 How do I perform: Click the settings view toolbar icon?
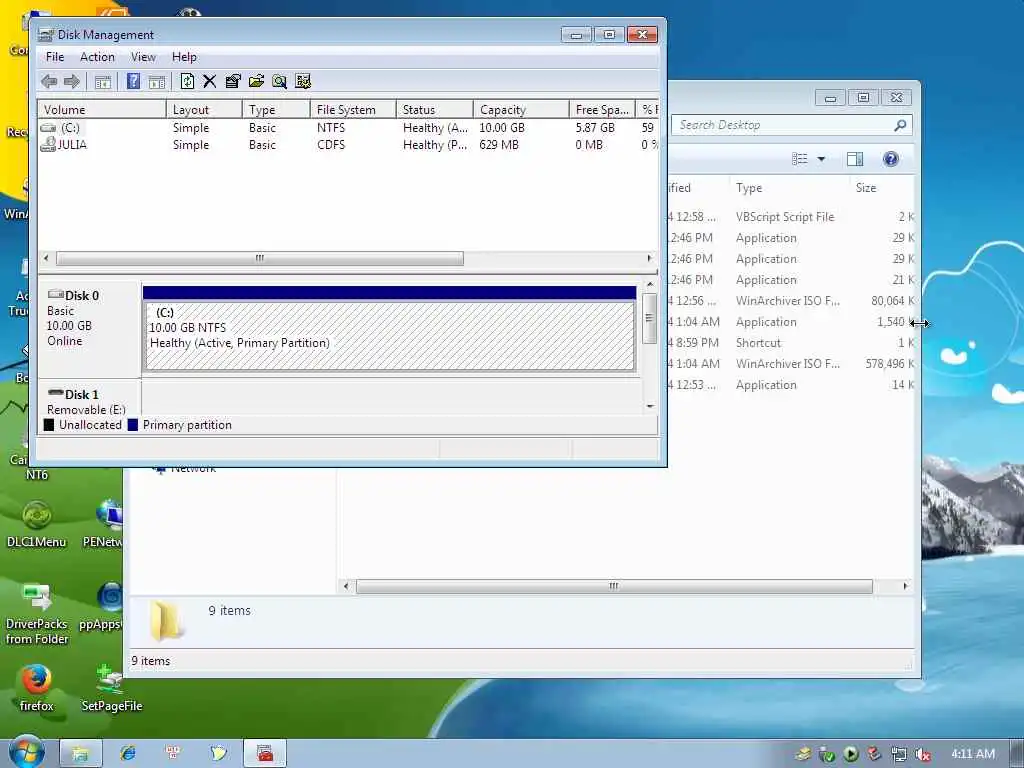[303, 81]
